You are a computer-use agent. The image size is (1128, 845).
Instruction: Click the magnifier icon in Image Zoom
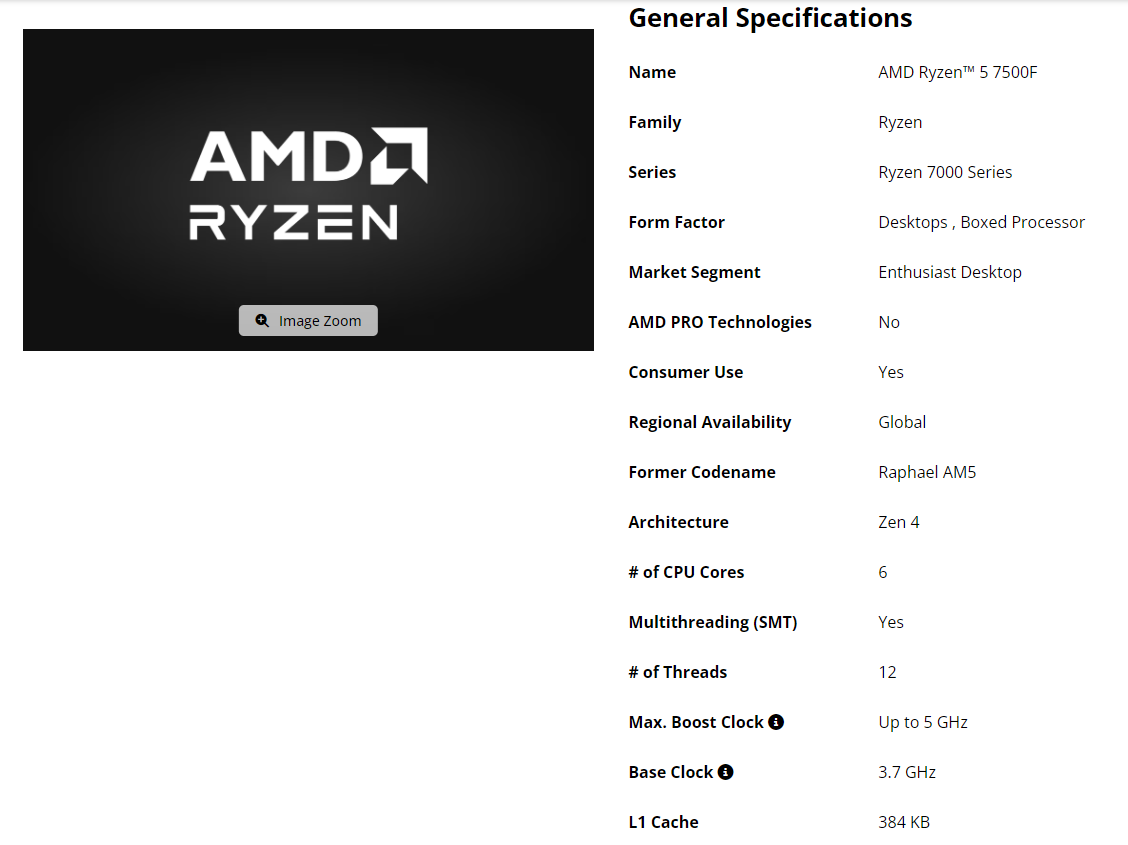point(262,321)
